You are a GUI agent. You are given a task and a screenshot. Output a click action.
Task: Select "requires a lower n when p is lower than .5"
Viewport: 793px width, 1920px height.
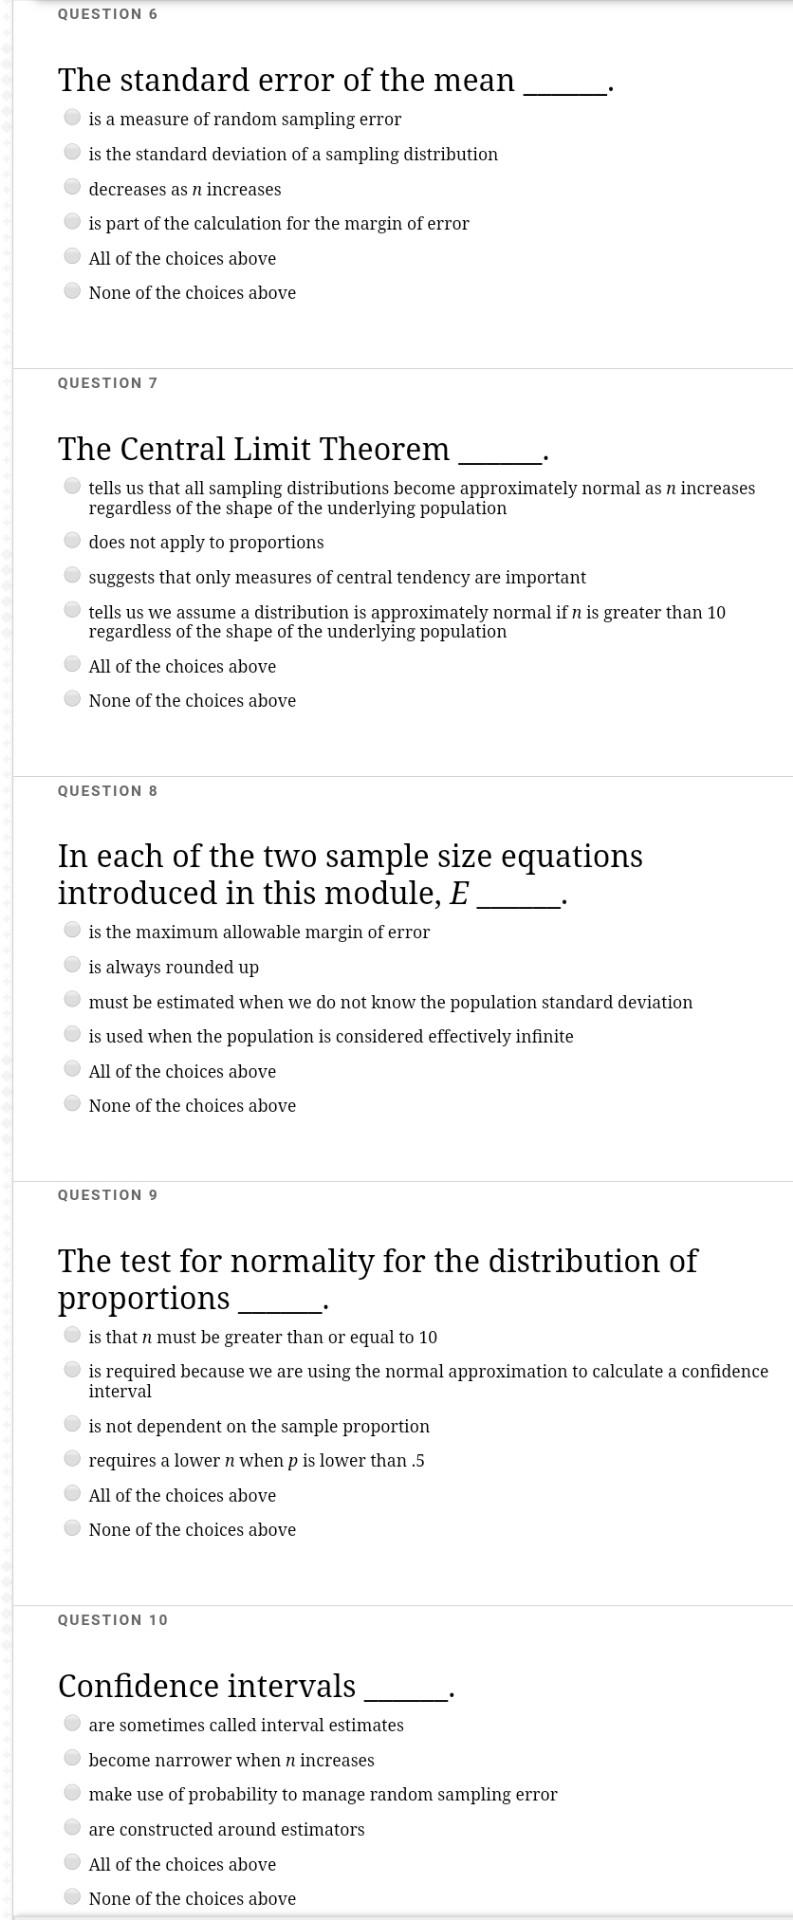point(72,1458)
